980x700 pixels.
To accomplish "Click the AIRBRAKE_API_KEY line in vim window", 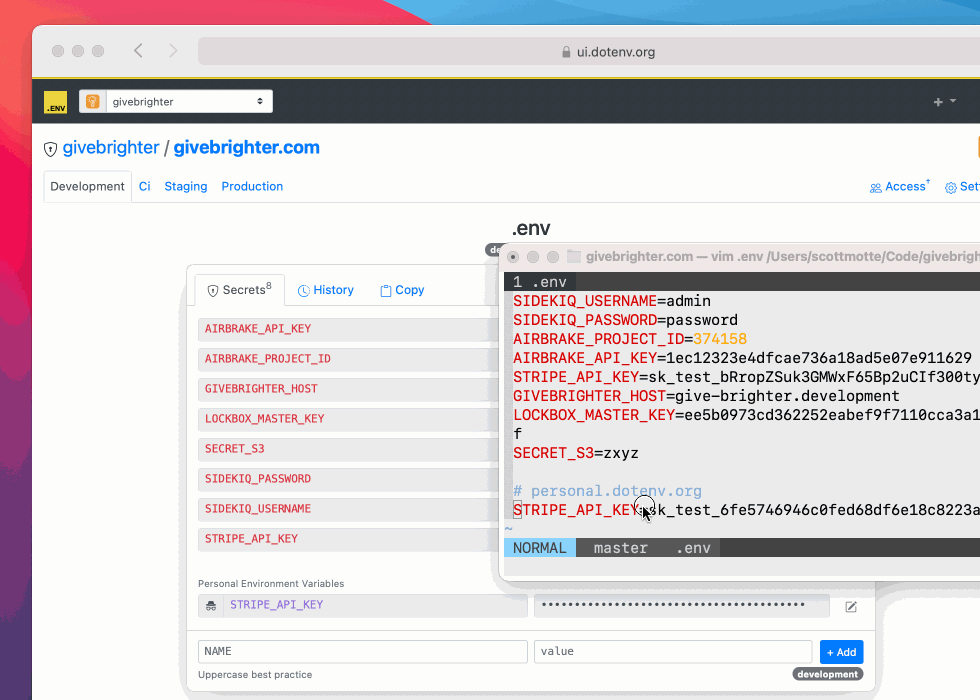I will 742,358.
